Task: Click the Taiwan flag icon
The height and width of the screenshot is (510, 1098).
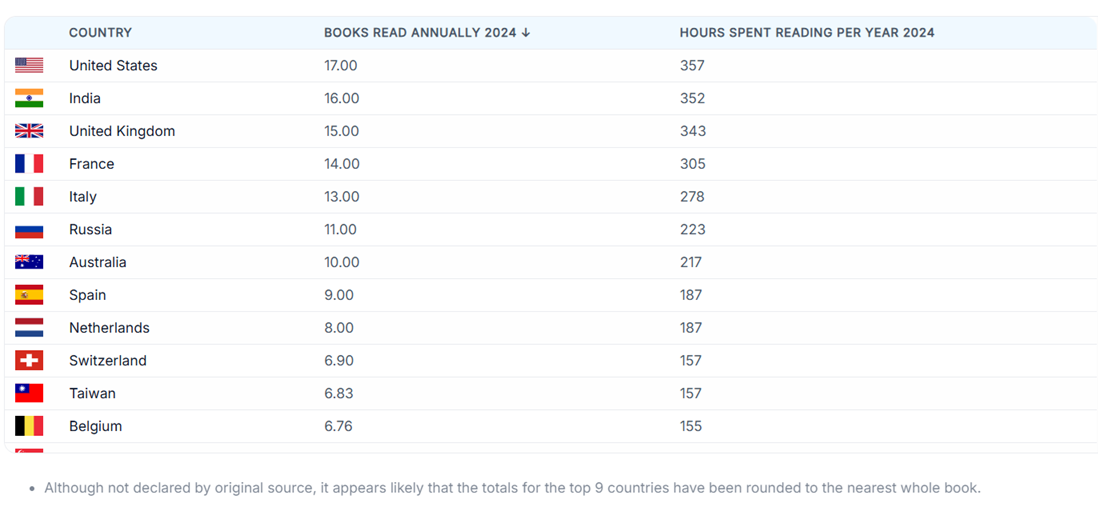Action: 29,393
